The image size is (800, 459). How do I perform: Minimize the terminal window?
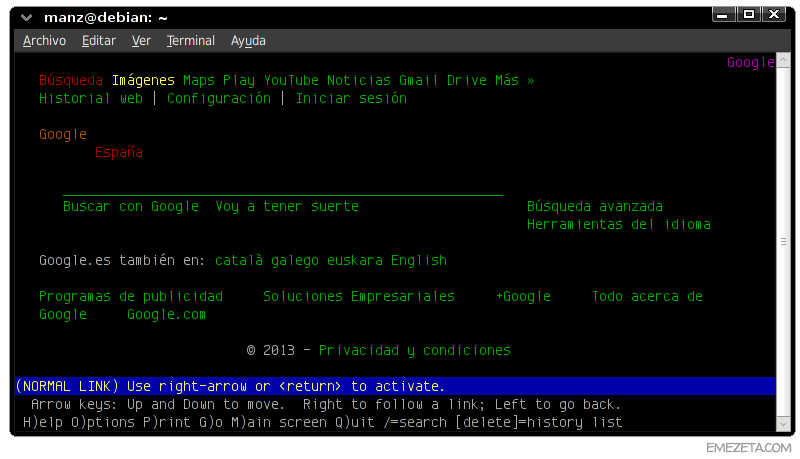click(723, 14)
